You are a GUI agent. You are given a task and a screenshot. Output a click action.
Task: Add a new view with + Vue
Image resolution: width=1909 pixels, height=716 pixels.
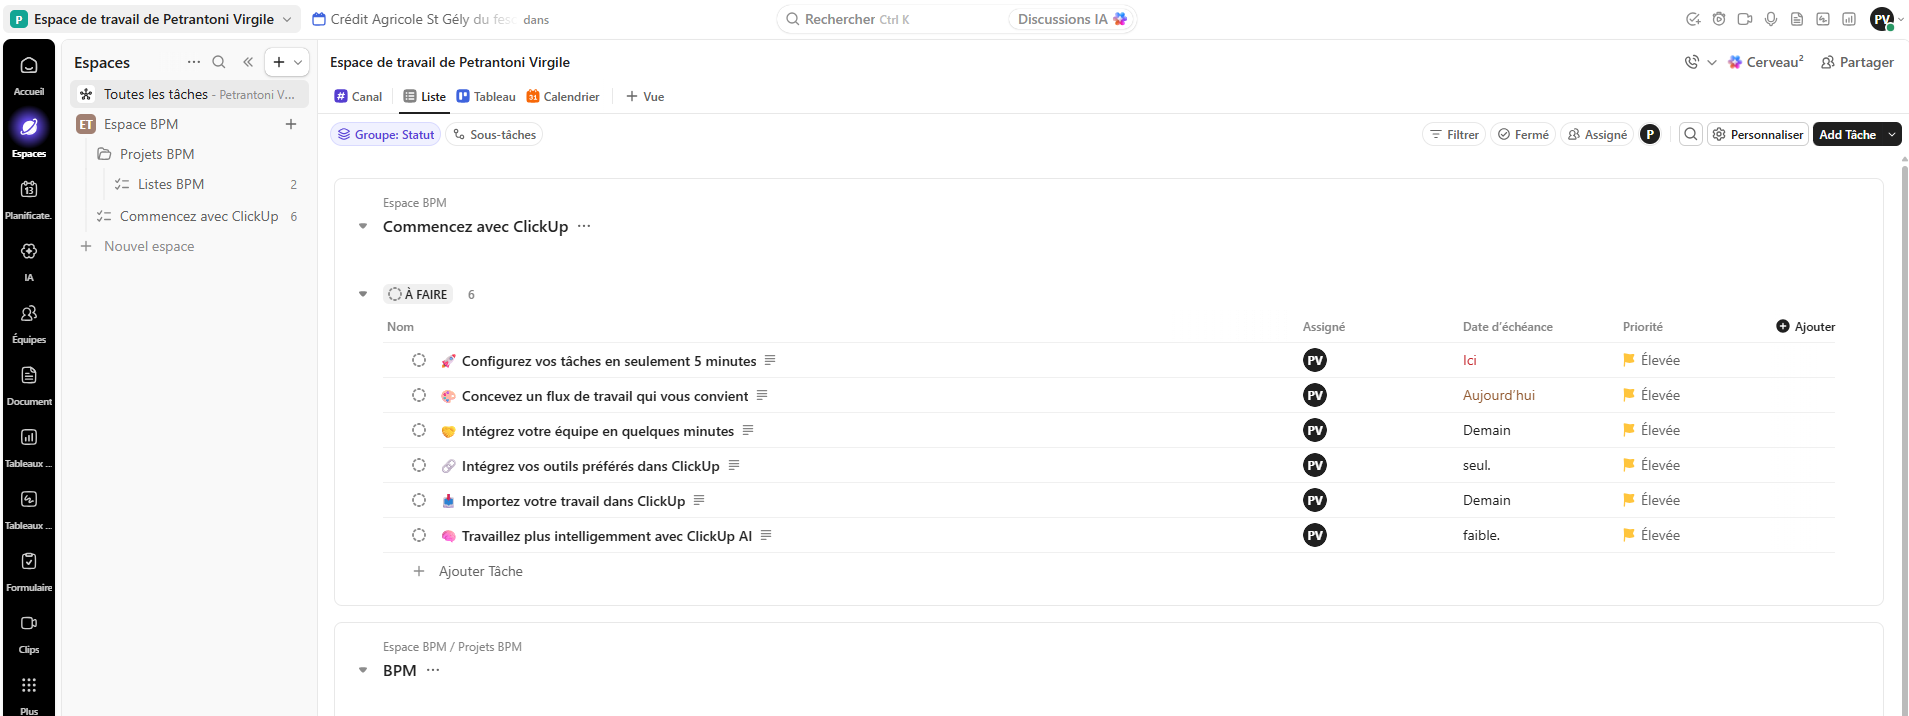click(645, 96)
